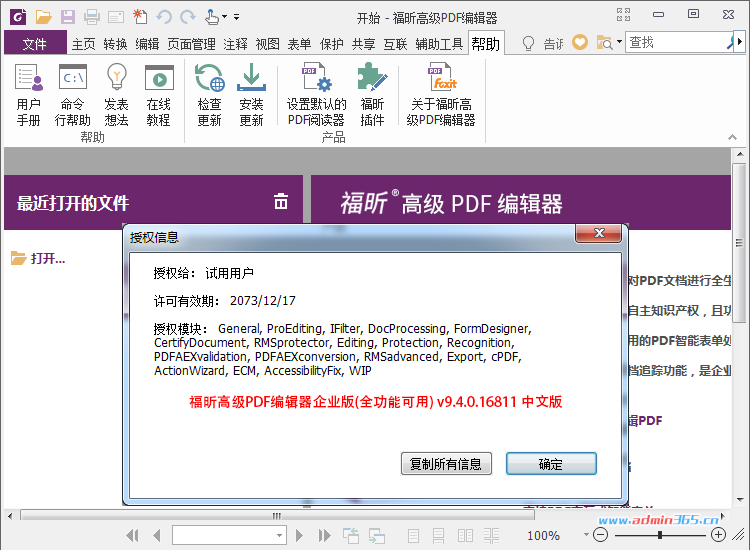The width and height of the screenshot is (750, 550).
Task: Toggle the ribbon display mode icon
Action: click(623, 15)
